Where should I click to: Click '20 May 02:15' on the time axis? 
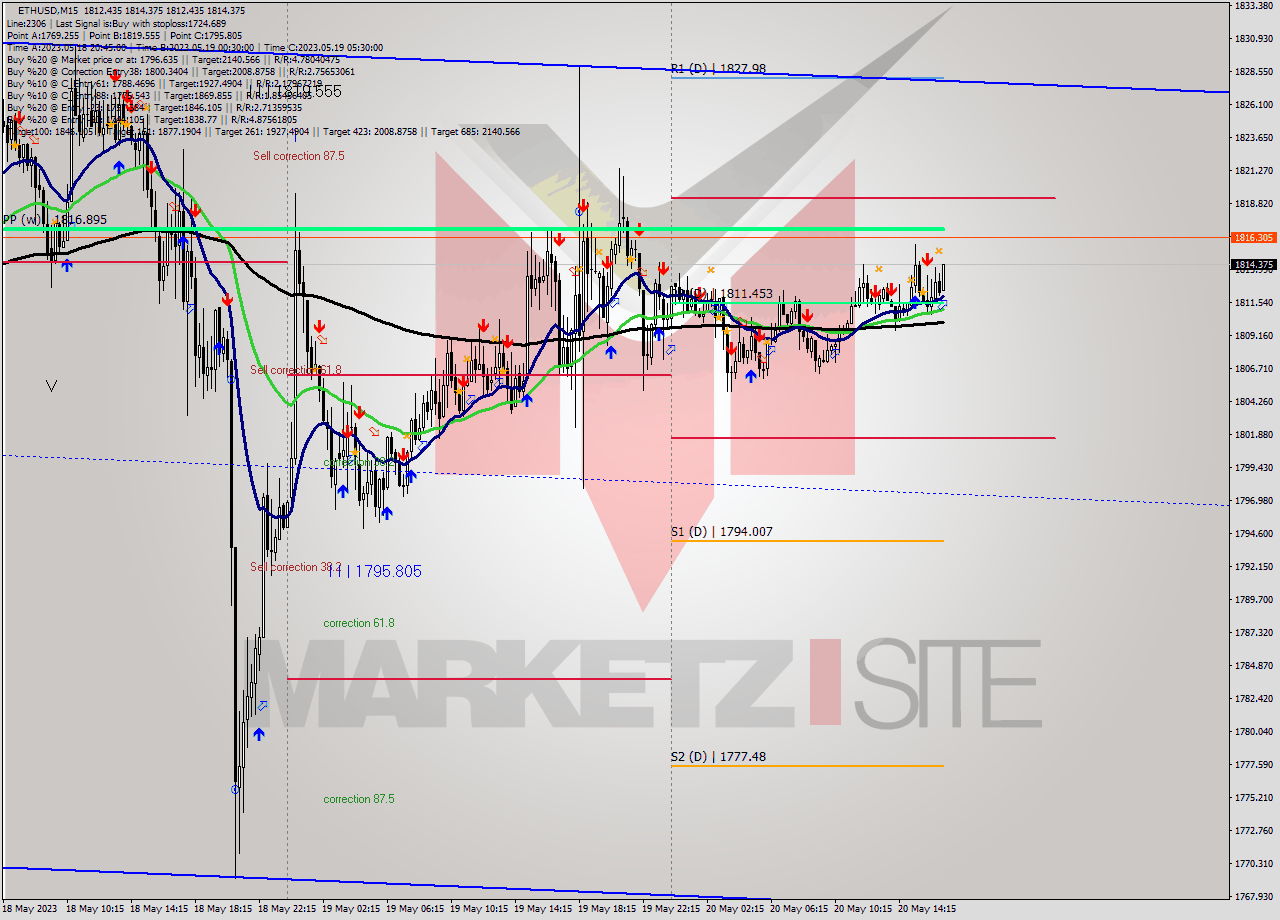point(735,910)
